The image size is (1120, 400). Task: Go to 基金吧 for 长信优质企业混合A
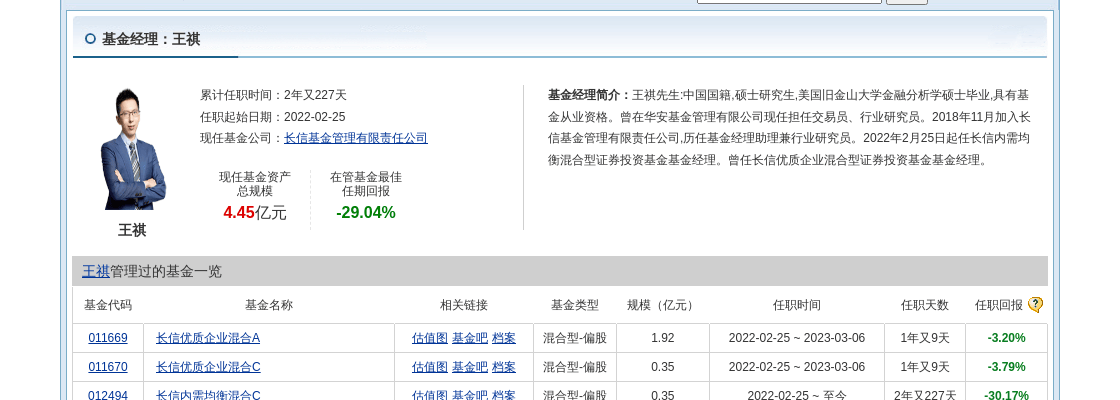coord(470,338)
